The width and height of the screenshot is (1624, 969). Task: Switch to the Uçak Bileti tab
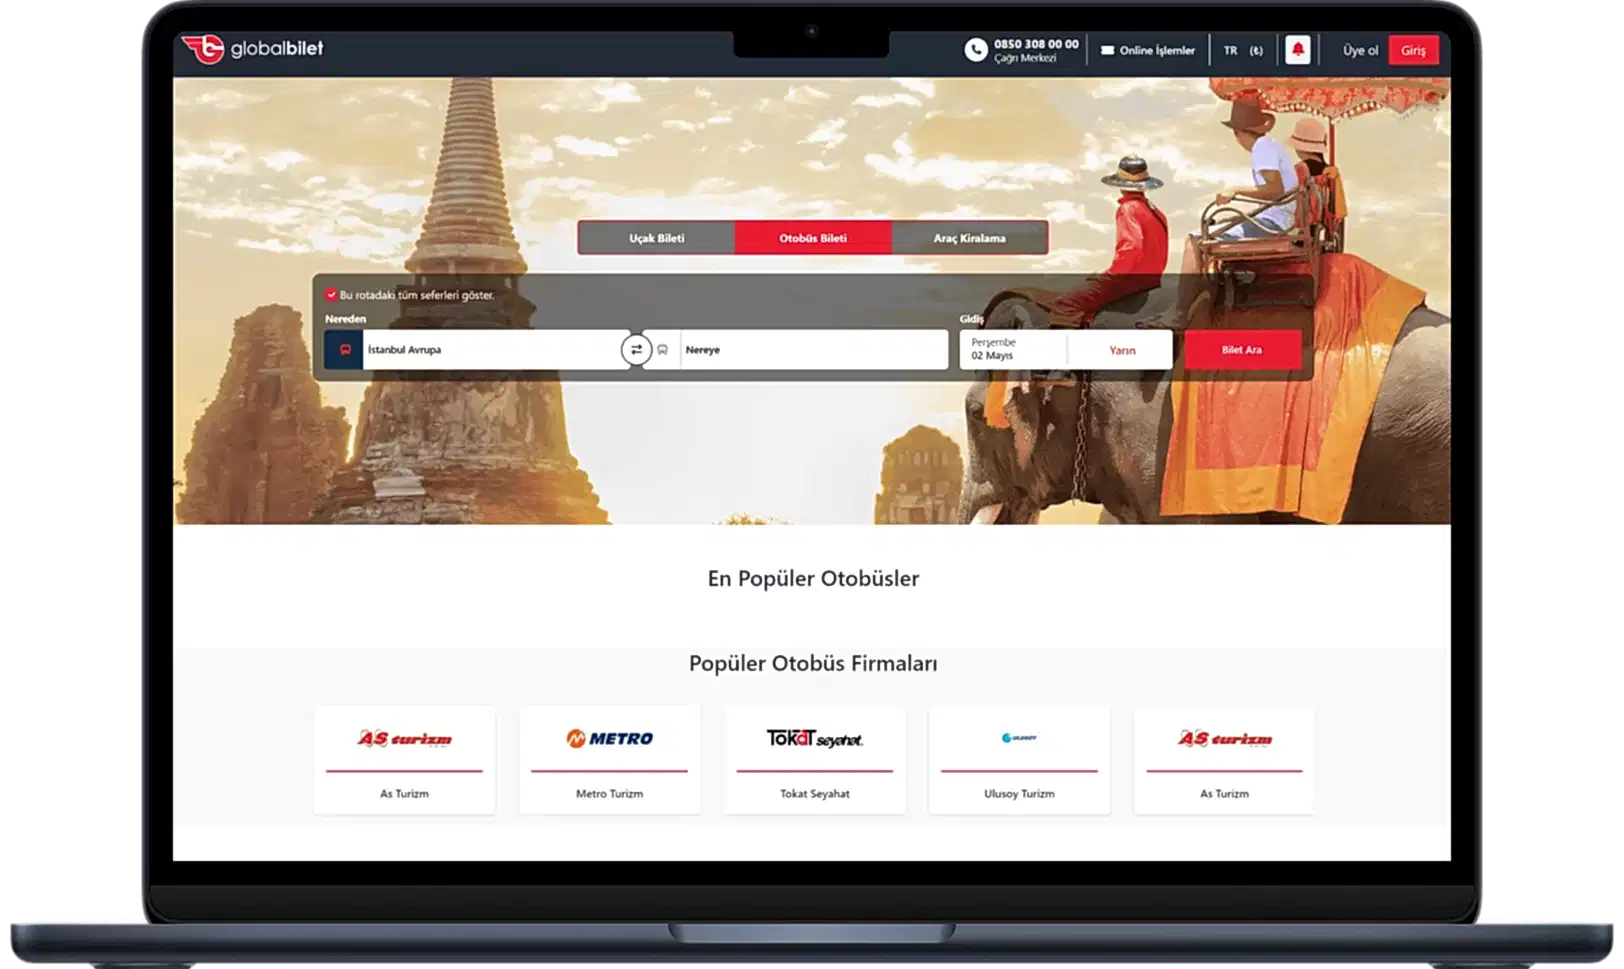point(657,238)
